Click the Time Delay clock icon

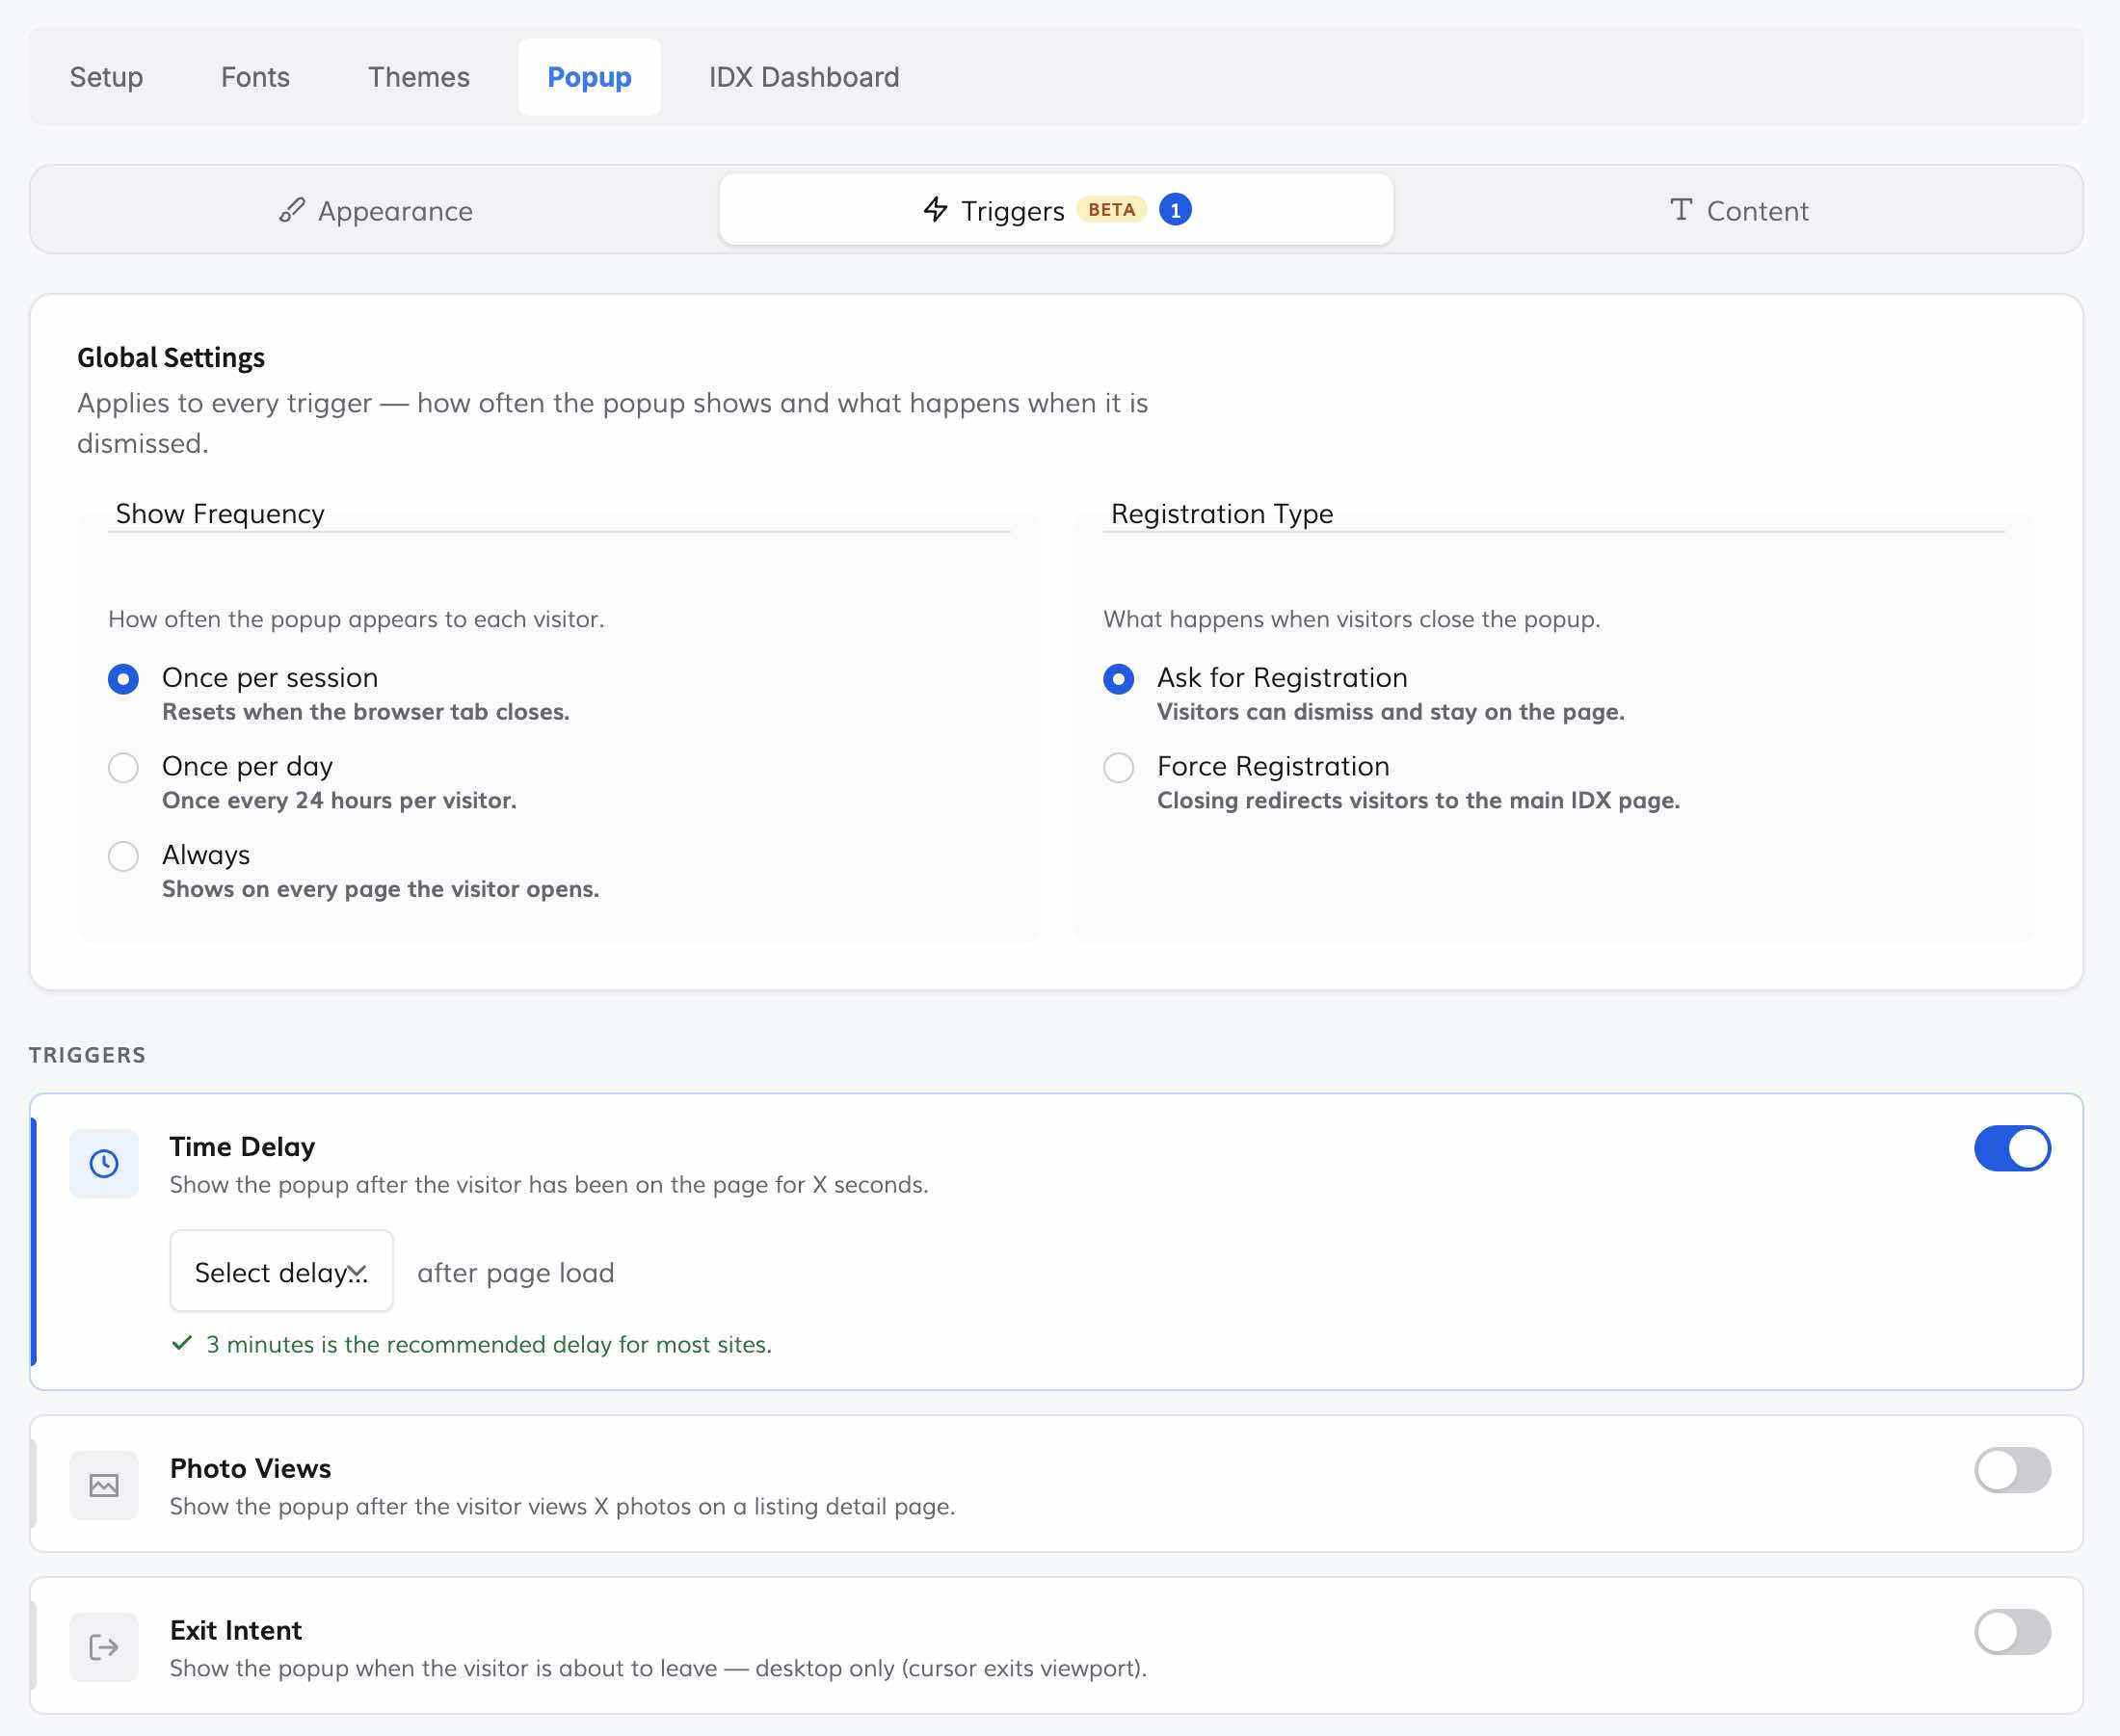(104, 1163)
